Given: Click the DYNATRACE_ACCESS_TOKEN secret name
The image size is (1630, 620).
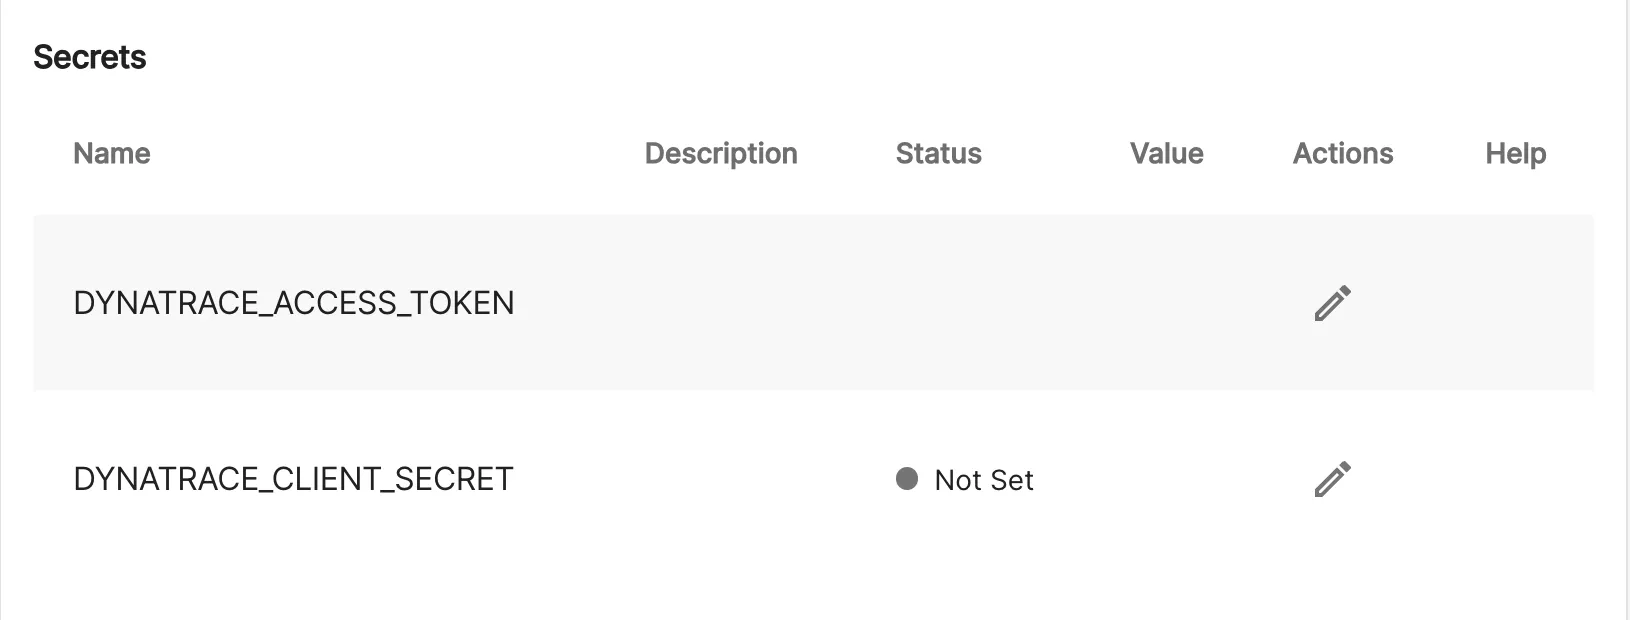Looking at the screenshot, I should pos(295,303).
